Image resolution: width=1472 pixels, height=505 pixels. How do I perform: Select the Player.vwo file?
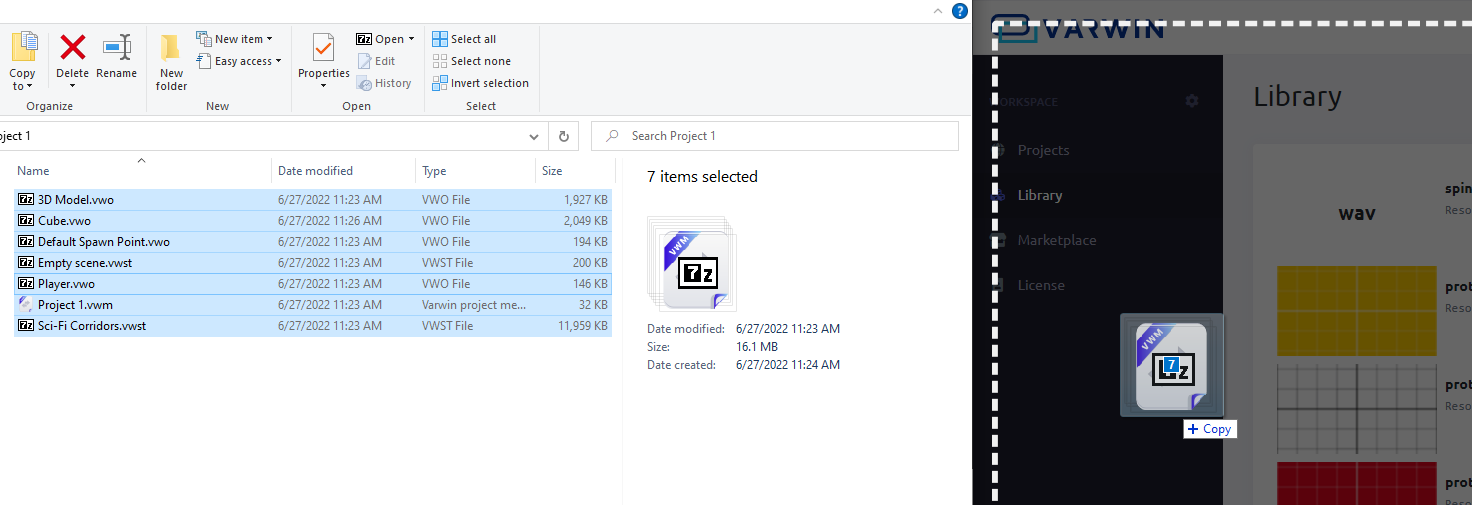[313, 284]
